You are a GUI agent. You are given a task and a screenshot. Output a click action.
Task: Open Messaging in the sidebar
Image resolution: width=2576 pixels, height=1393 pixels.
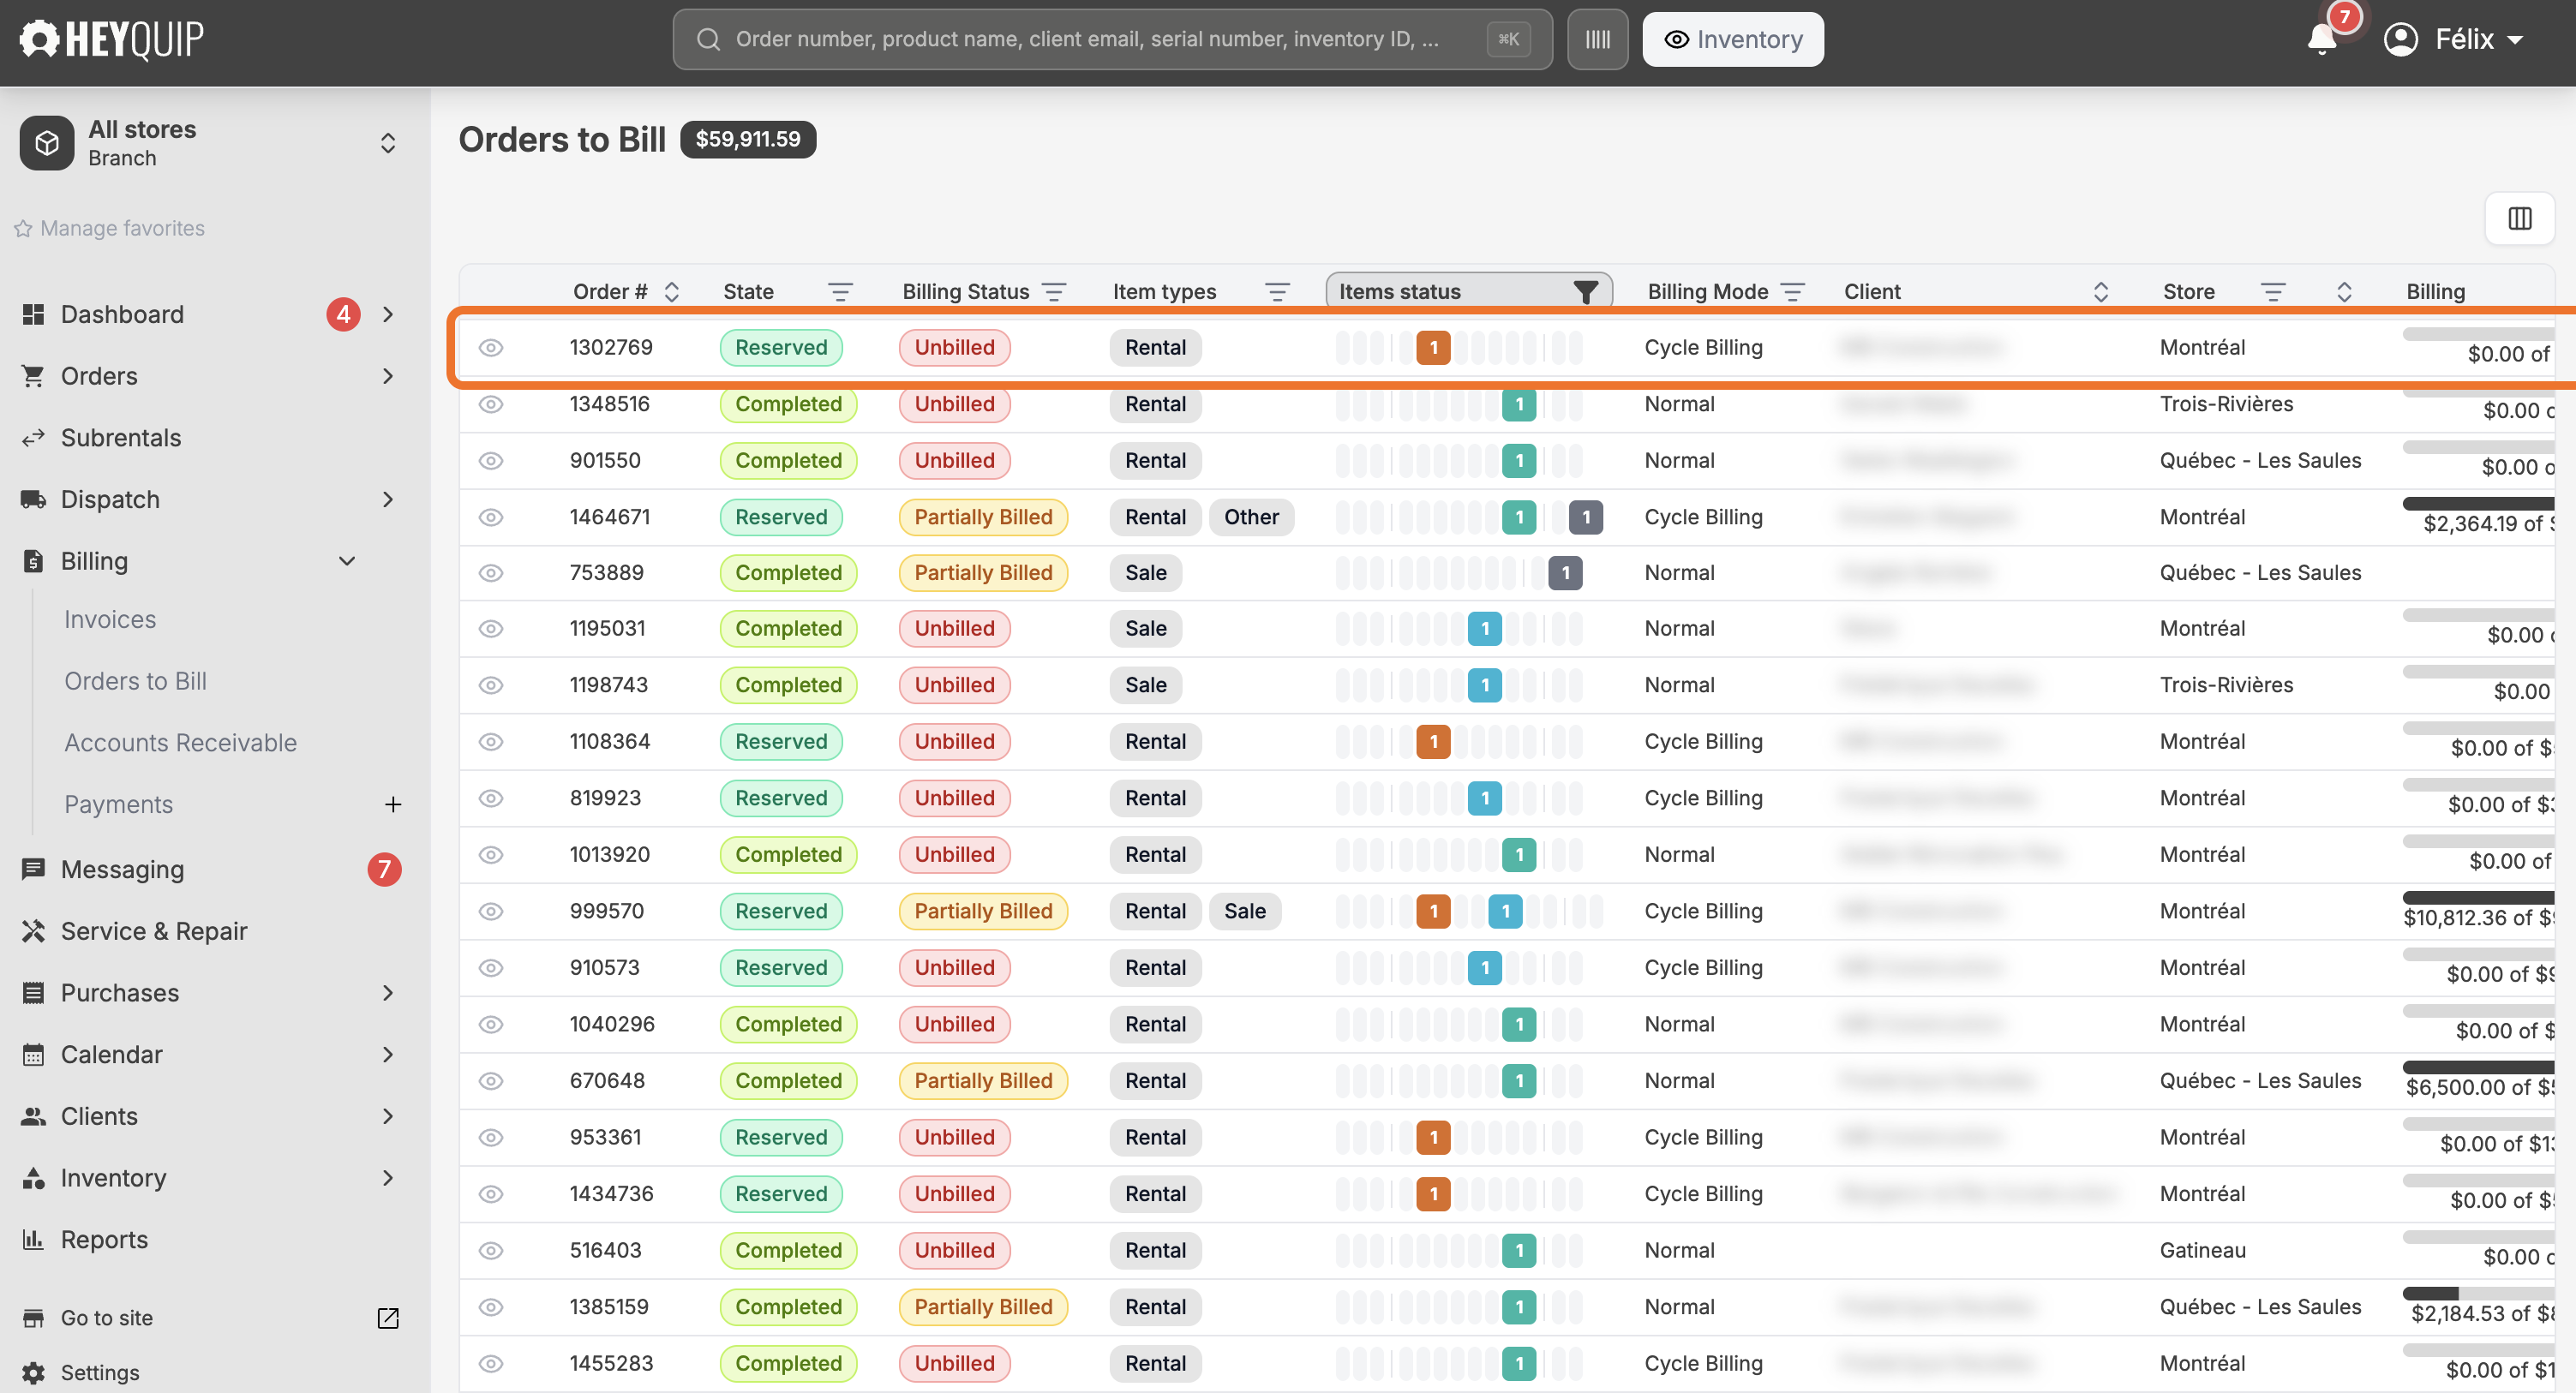pyautogui.click(x=123, y=869)
